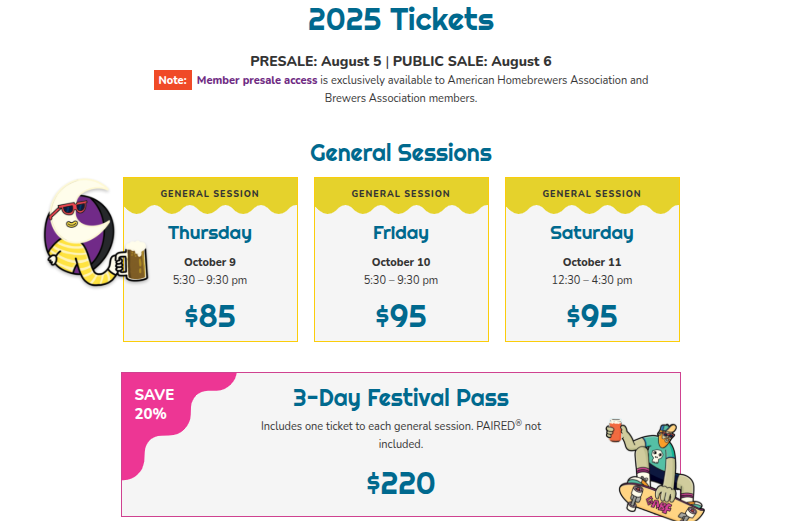Viewport: 789px width, 521px height.
Task: Click the General Sessions heading
Action: (401, 153)
